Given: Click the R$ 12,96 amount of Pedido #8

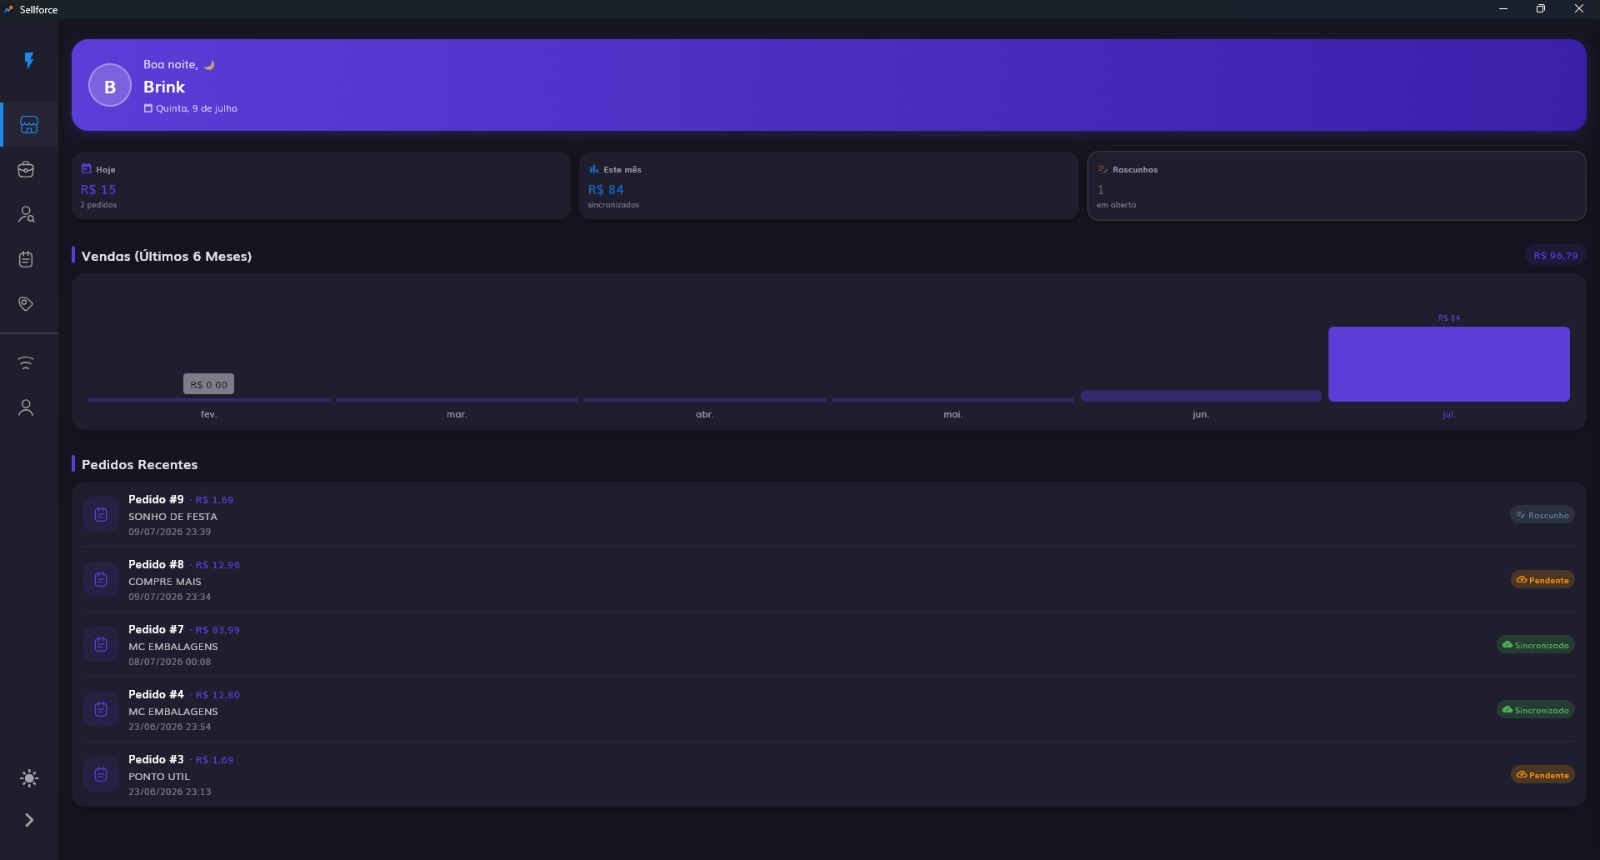Looking at the screenshot, I should 217,565.
